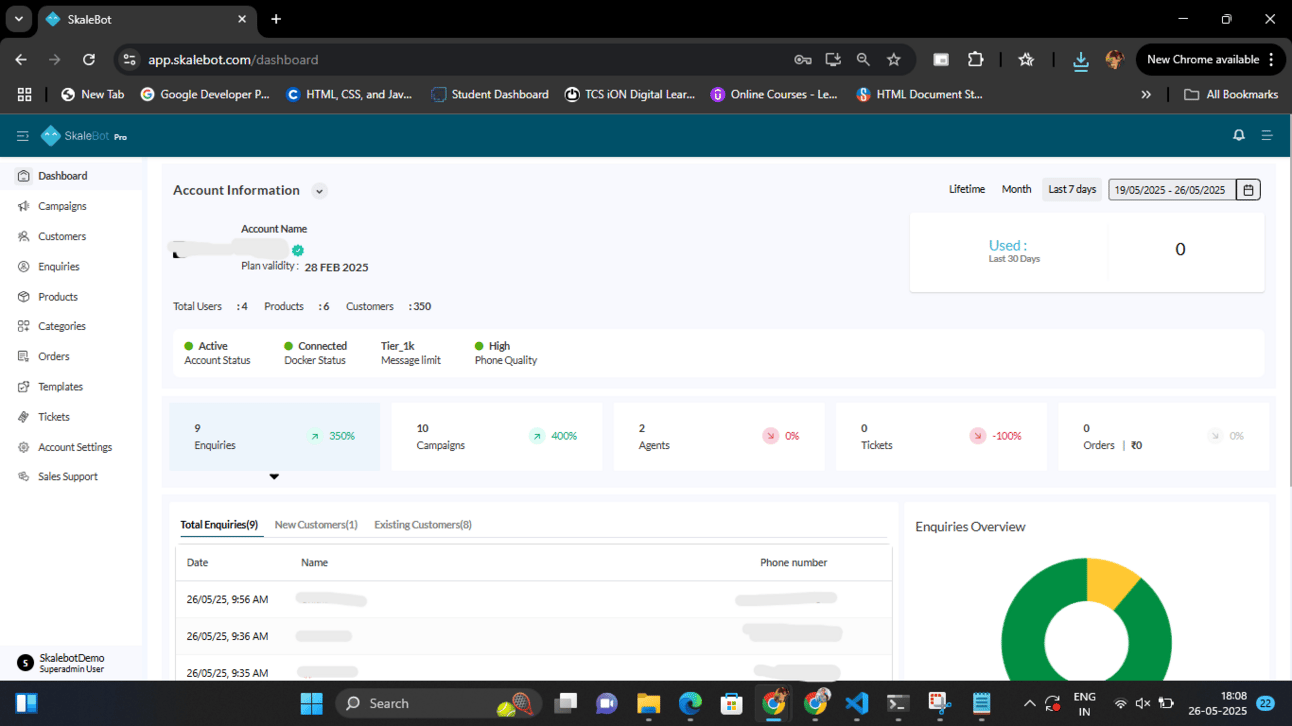Launch Visual Studio Code from the taskbar

tap(856, 704)
